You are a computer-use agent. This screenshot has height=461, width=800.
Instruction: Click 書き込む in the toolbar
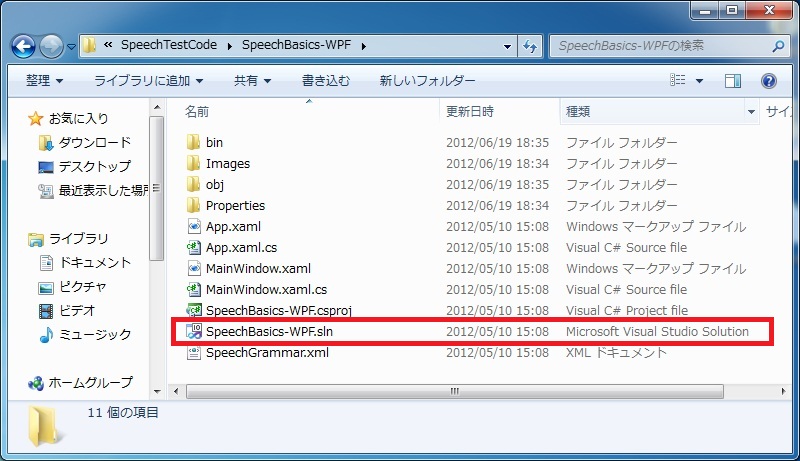326,80
